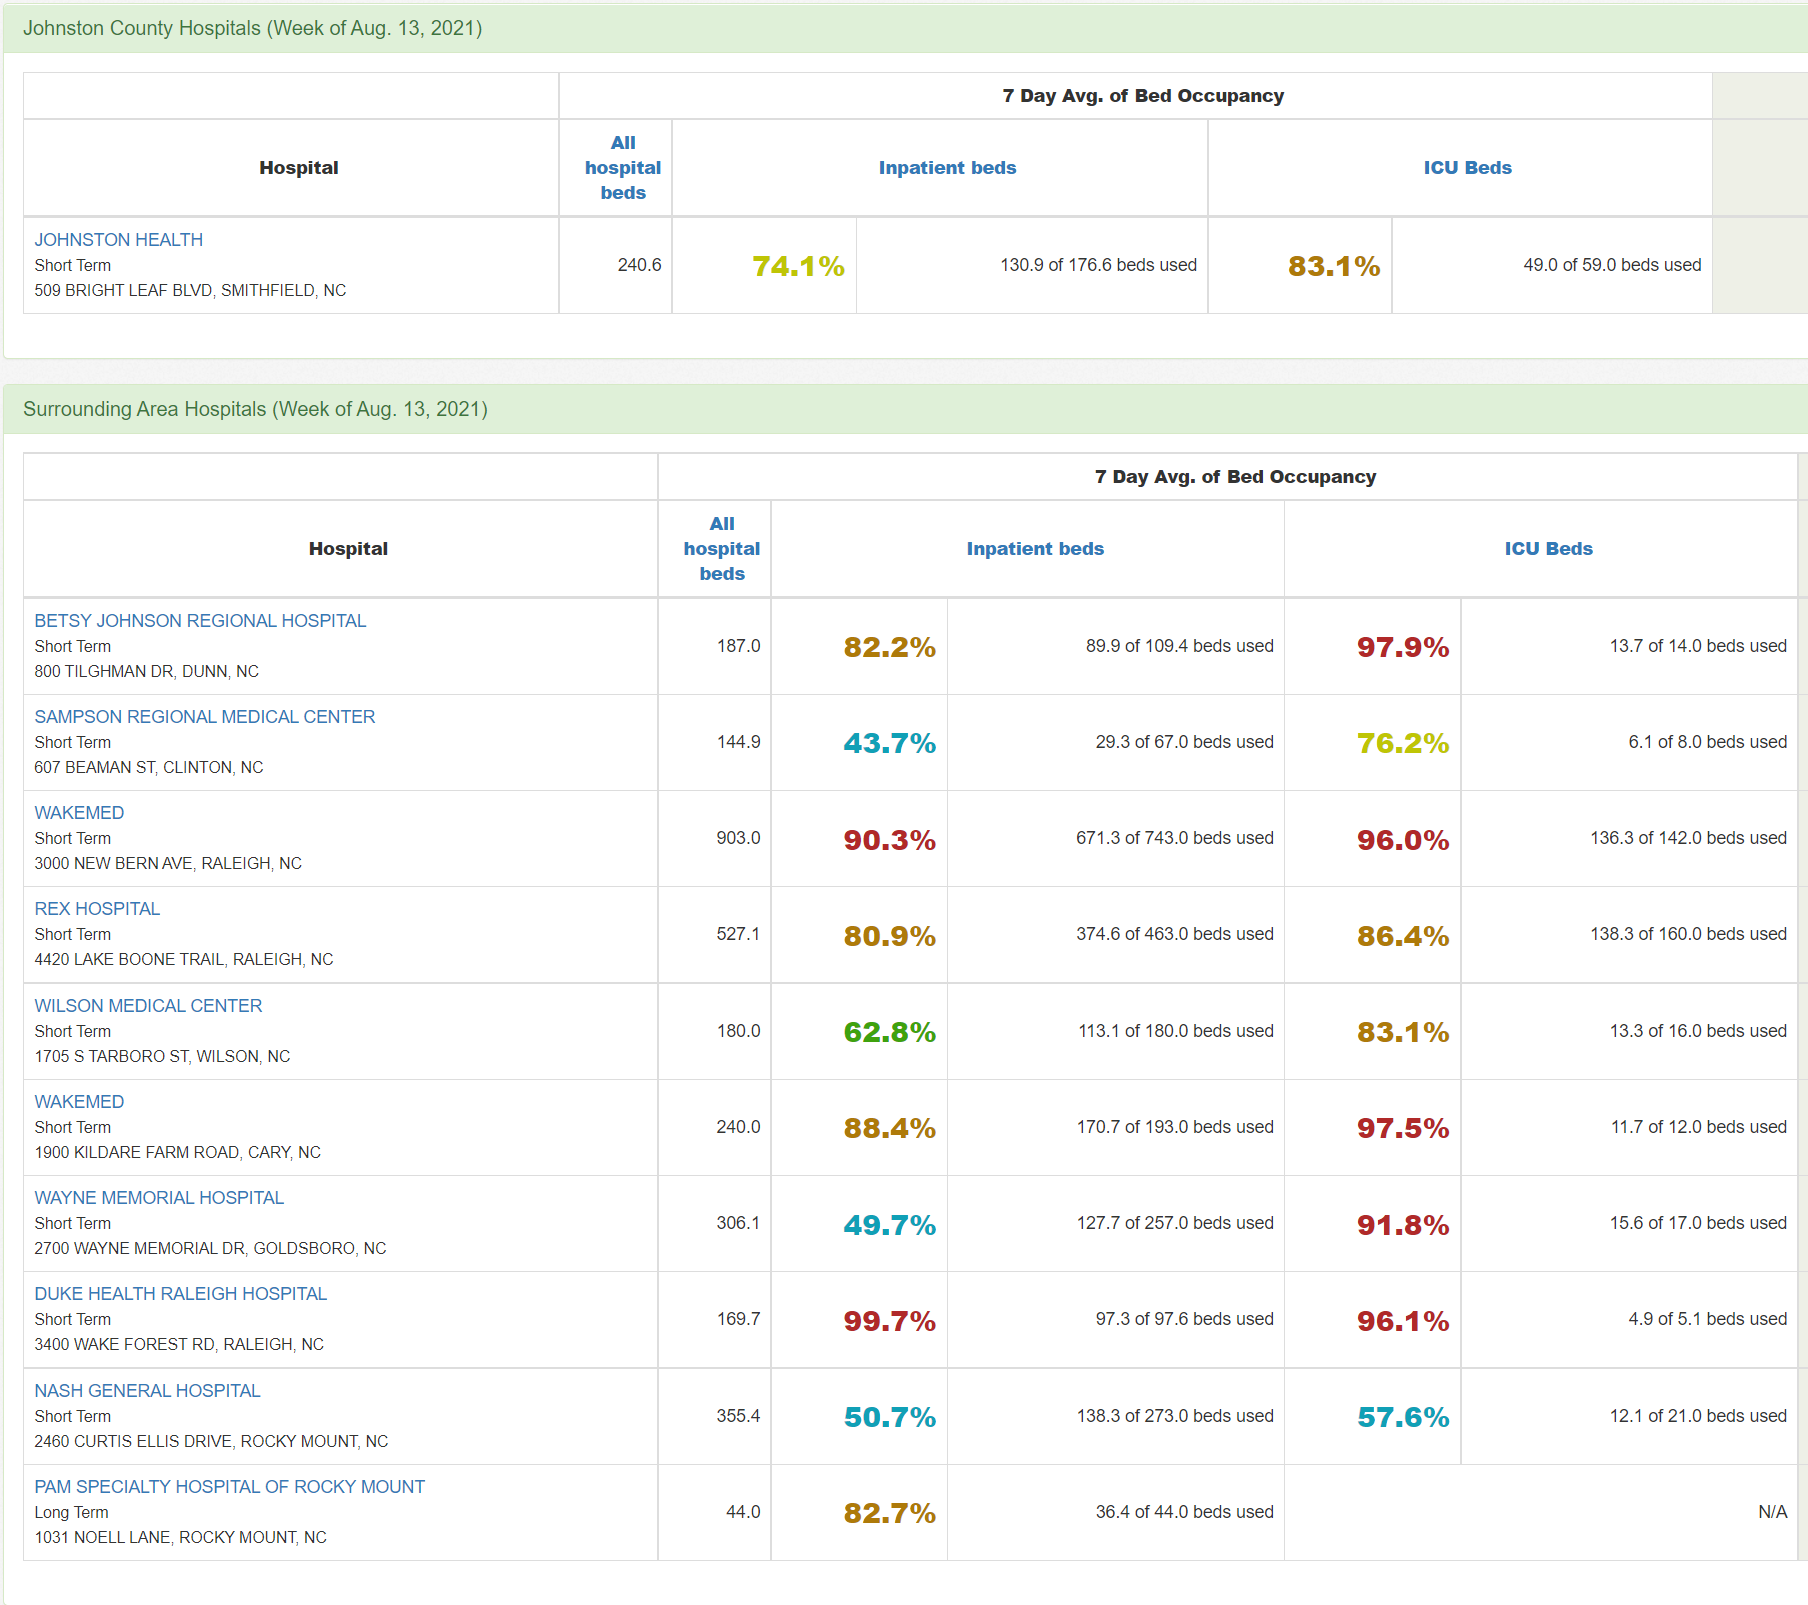The height and width of the screenshot is (1605, 1808).
Task: Click Sampson Regional Medical Center link
Action: click(x=204, y=717)
